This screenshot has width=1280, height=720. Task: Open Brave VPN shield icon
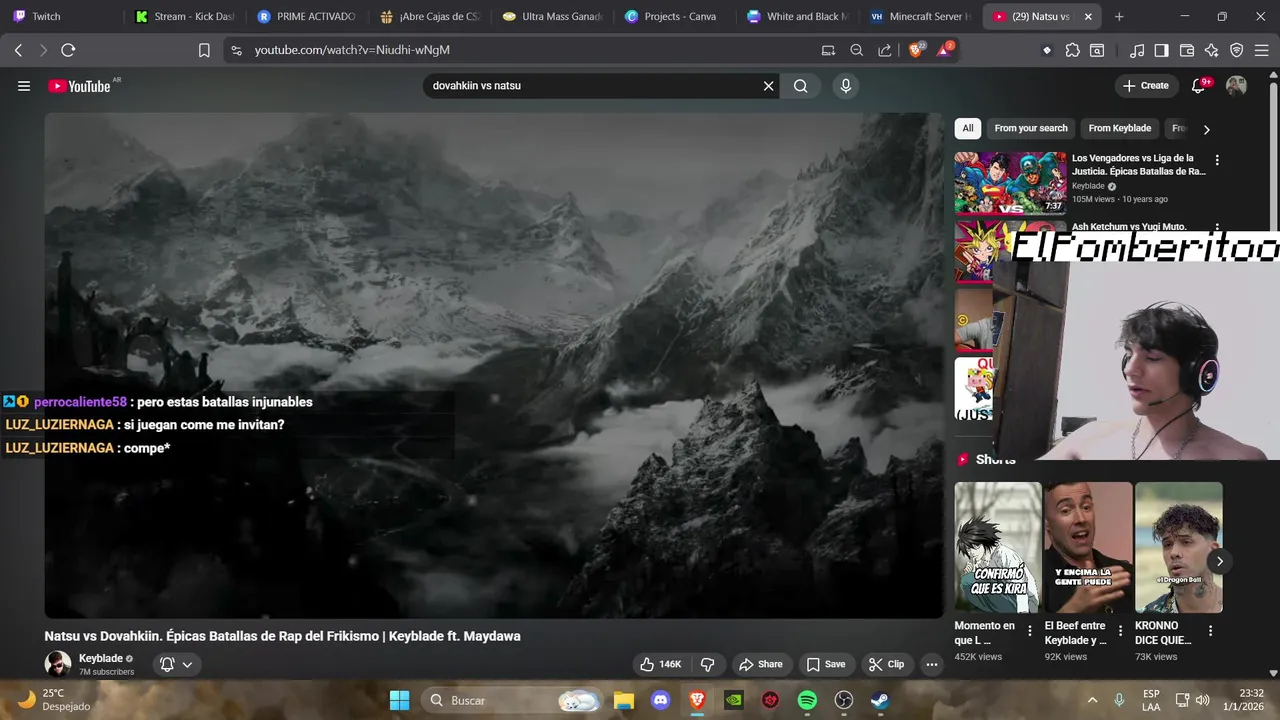pyautogui.click(x=1237, y=50)
